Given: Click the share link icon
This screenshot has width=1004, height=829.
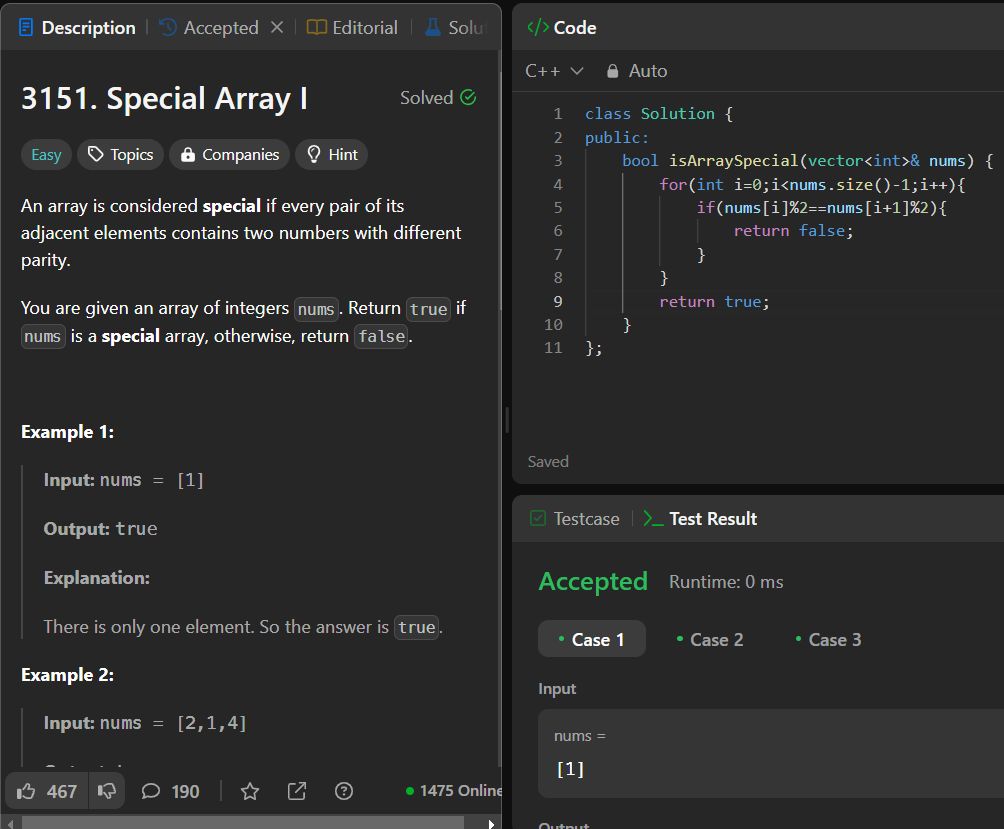Looking at the screenshot, I should point(296,791).
